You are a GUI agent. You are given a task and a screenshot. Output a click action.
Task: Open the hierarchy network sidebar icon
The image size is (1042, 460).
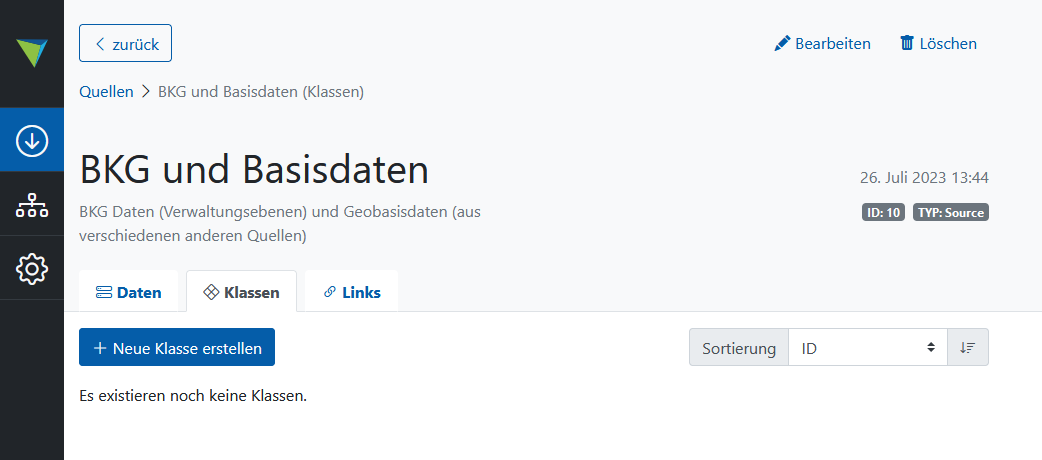(x=32, y=204)
